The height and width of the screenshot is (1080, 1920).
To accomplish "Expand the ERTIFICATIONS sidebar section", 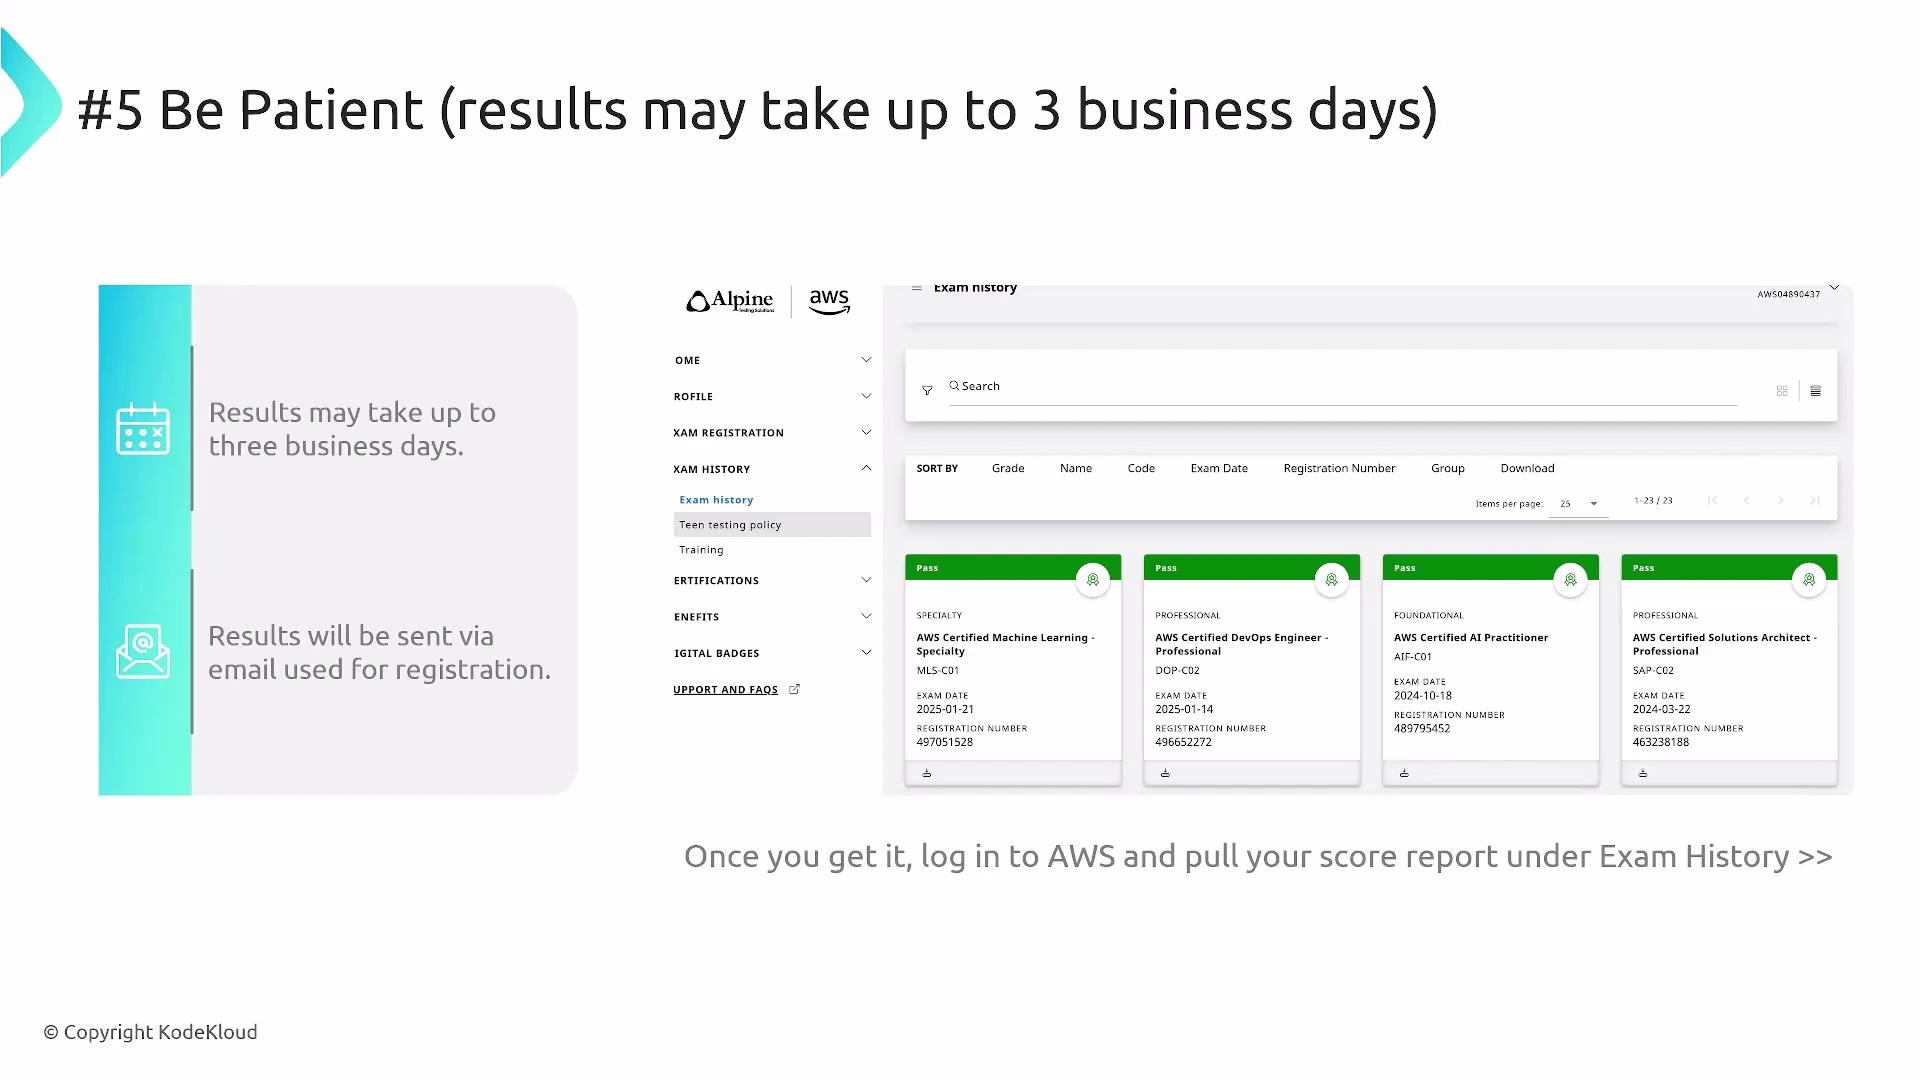I will (866, 579).
